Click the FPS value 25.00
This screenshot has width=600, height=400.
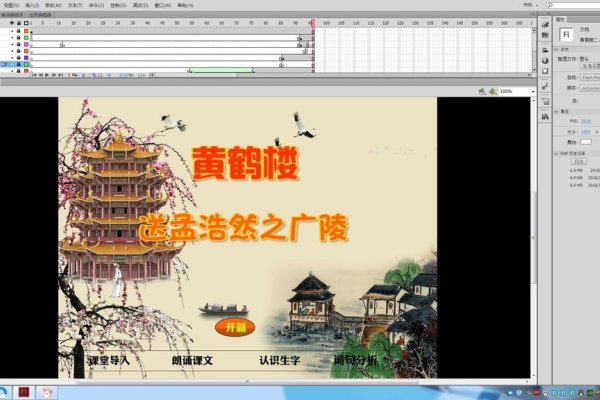tap(586, 121)
